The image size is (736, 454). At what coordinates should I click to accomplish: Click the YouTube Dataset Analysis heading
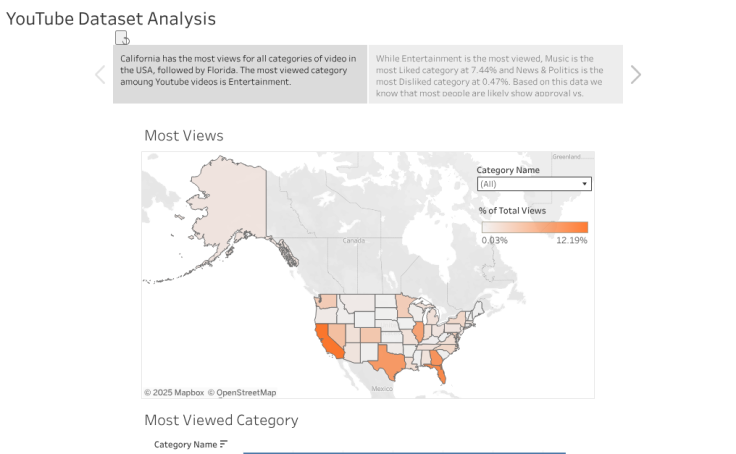[x=111, y=18]
